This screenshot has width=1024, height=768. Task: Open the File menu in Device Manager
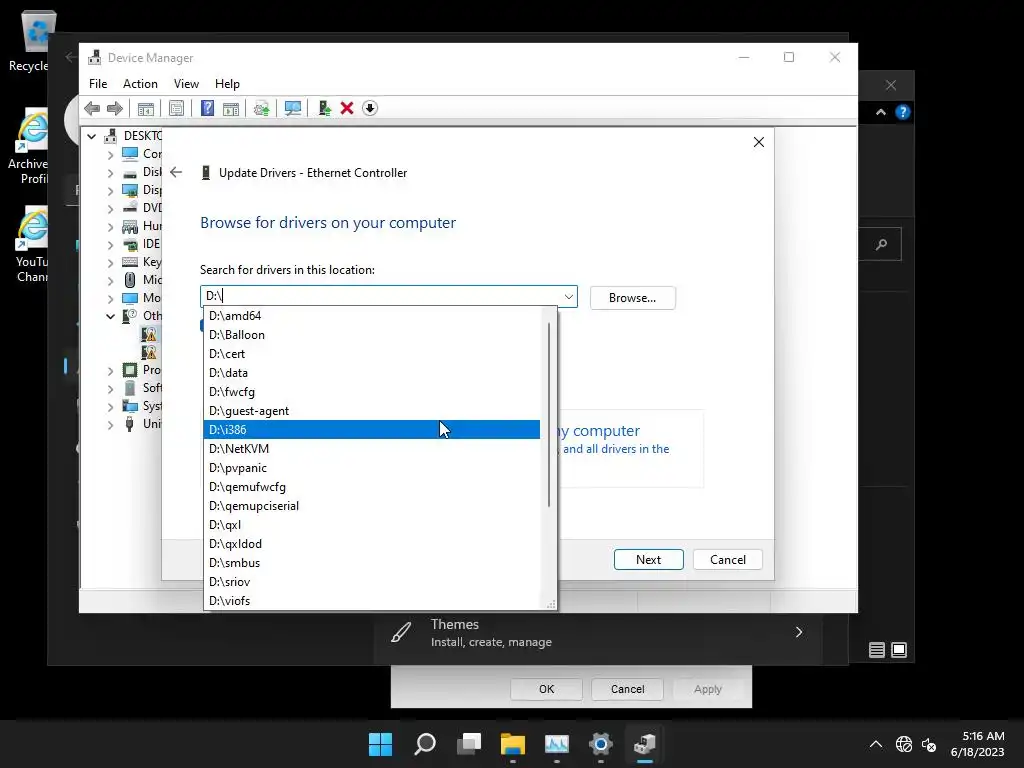(x=98, y=84)
